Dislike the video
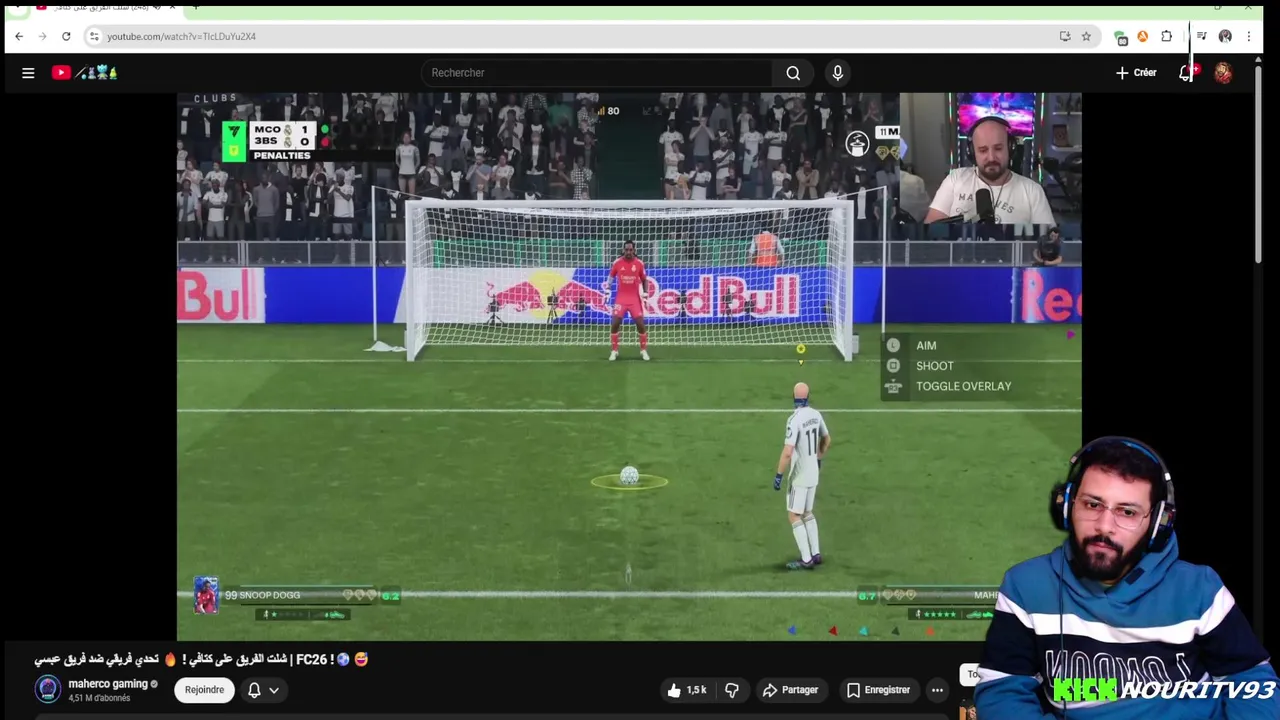 tap(732, 690)
